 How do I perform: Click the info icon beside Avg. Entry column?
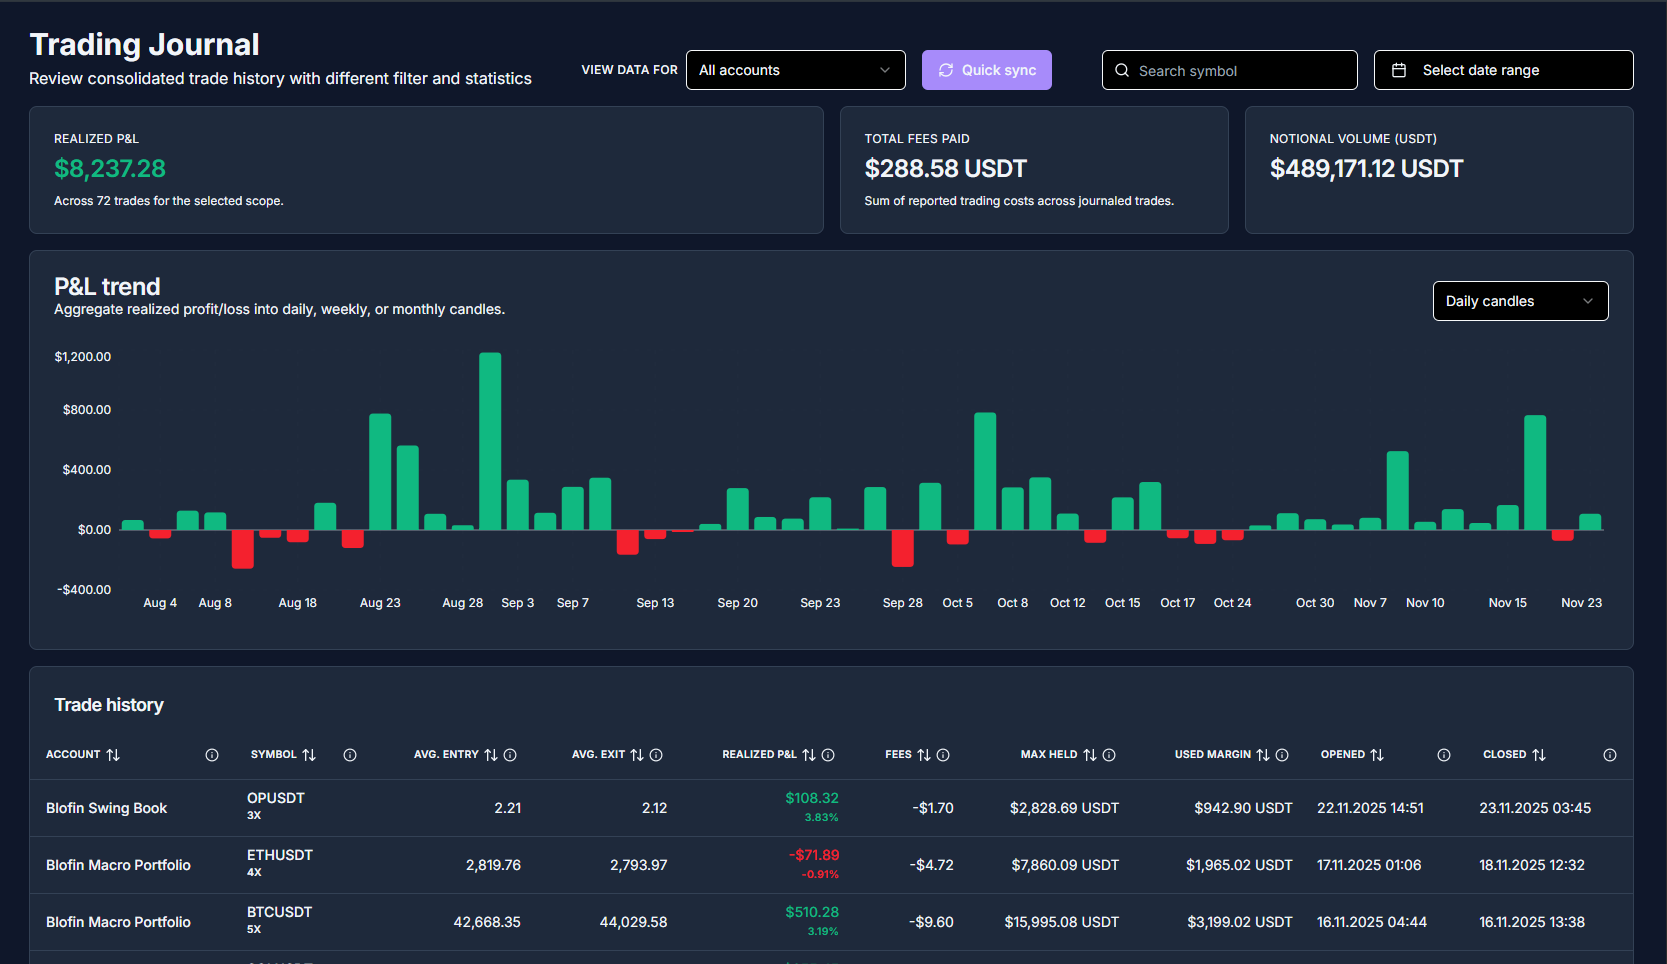510,755
